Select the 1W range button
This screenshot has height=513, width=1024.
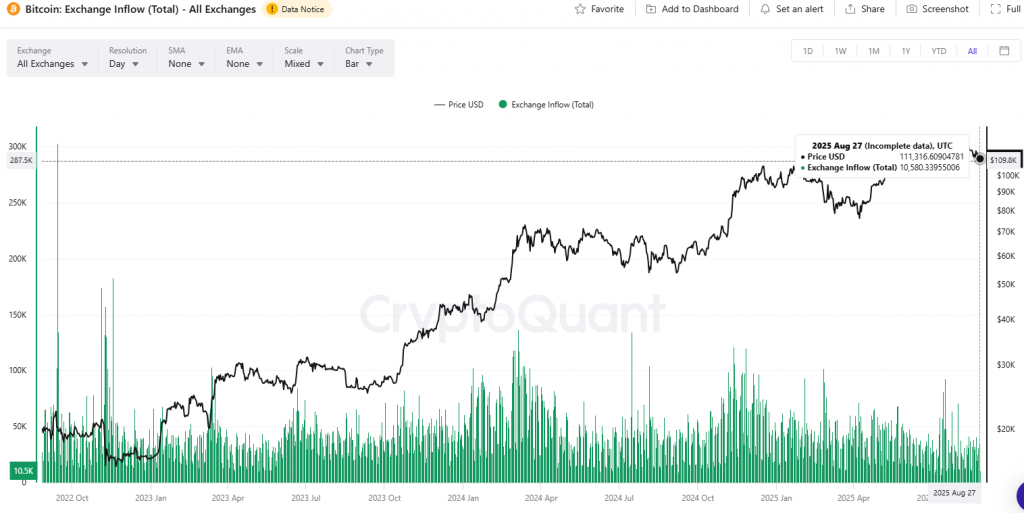840,51
